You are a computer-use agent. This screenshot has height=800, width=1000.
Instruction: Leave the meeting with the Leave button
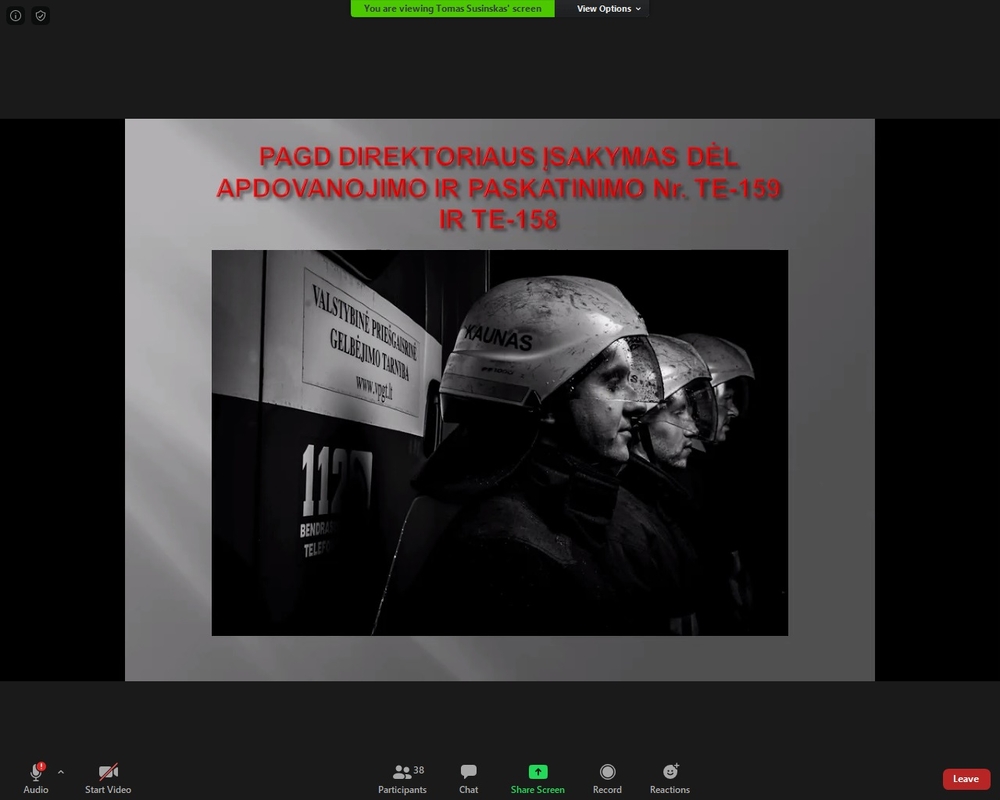coord(965,779)
